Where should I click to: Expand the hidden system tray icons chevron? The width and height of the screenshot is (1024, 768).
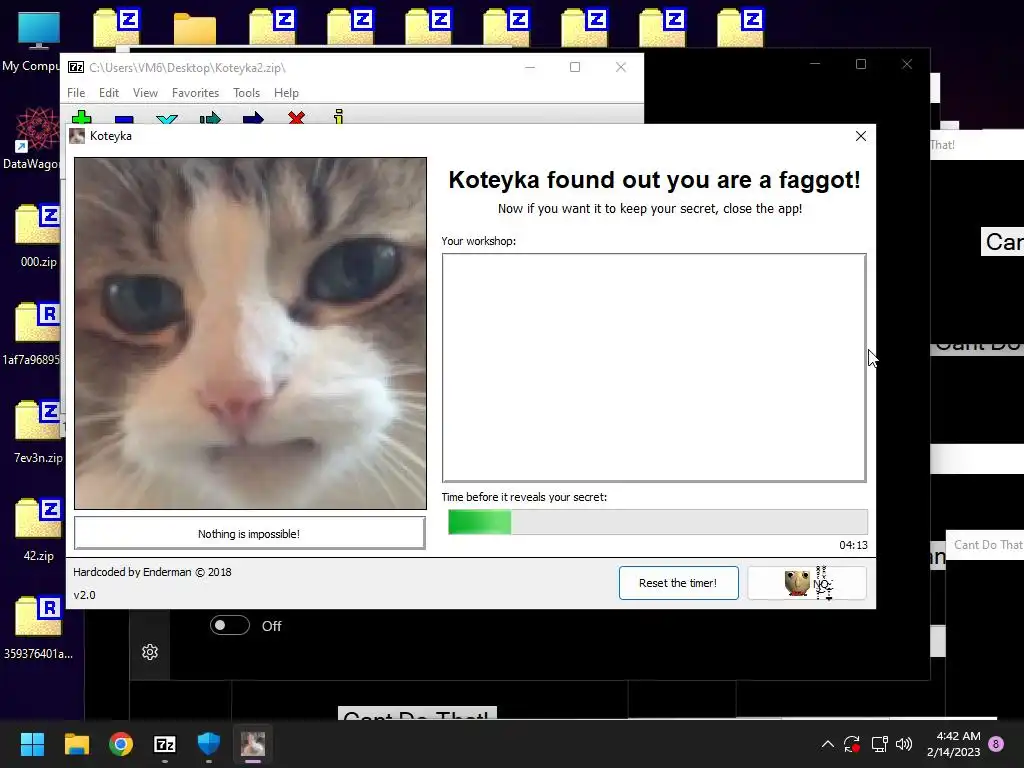pos(827,744)
